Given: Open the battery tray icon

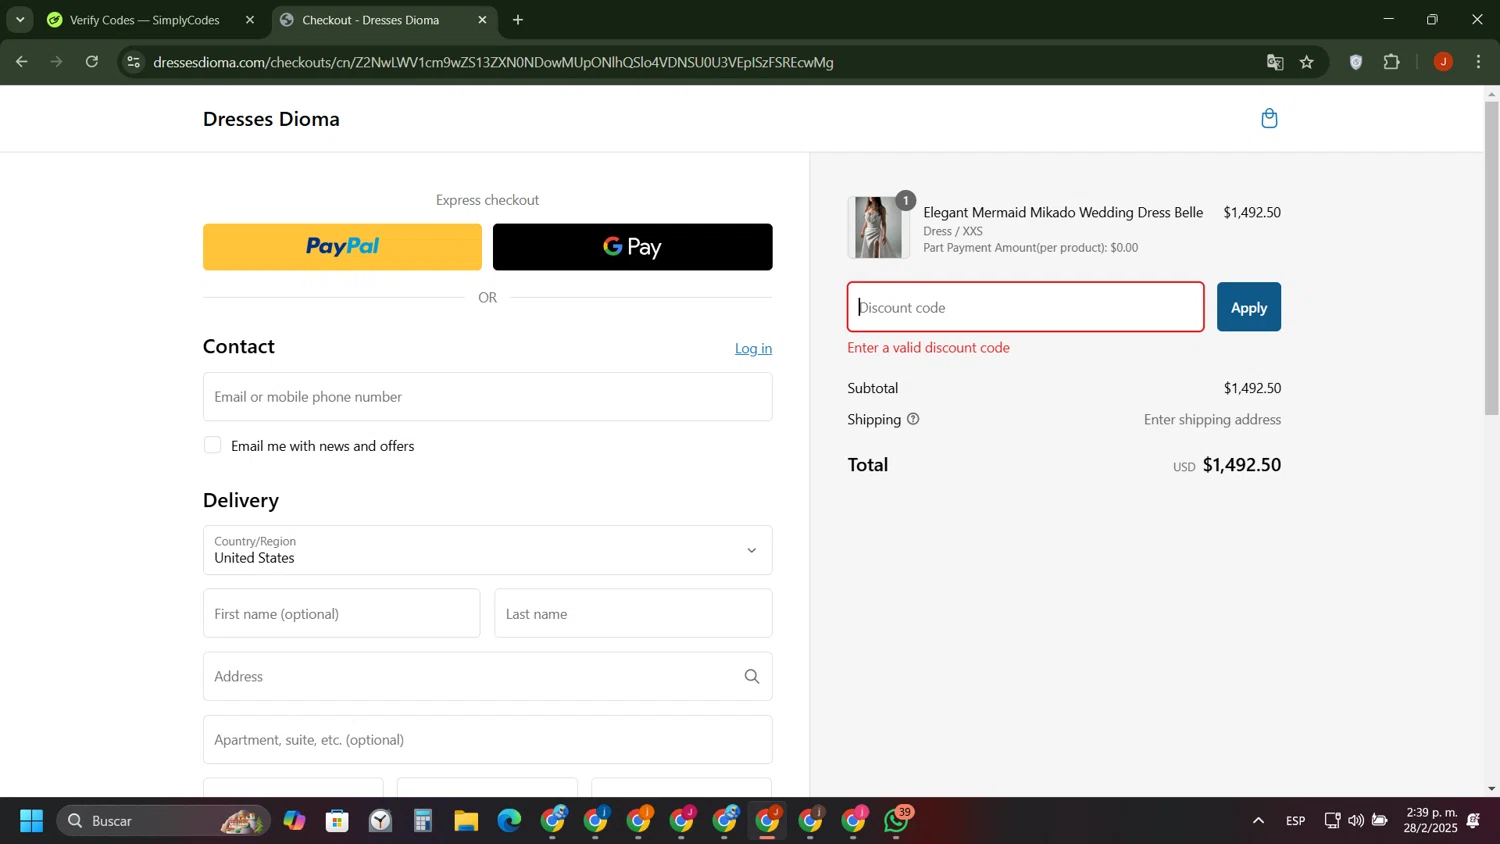Looking at the screenshot, I should pos(1379,821).
